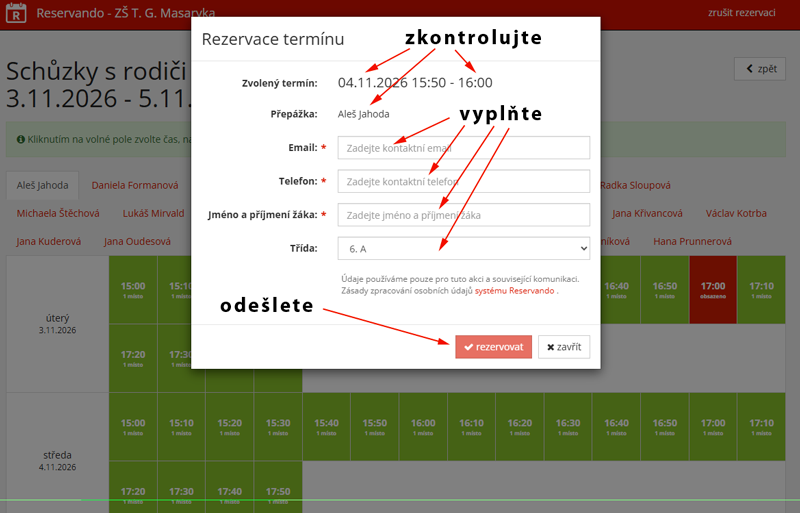The image size is (800, 513).
Task: Focus the Telefon input field
Action: point(463,182)
